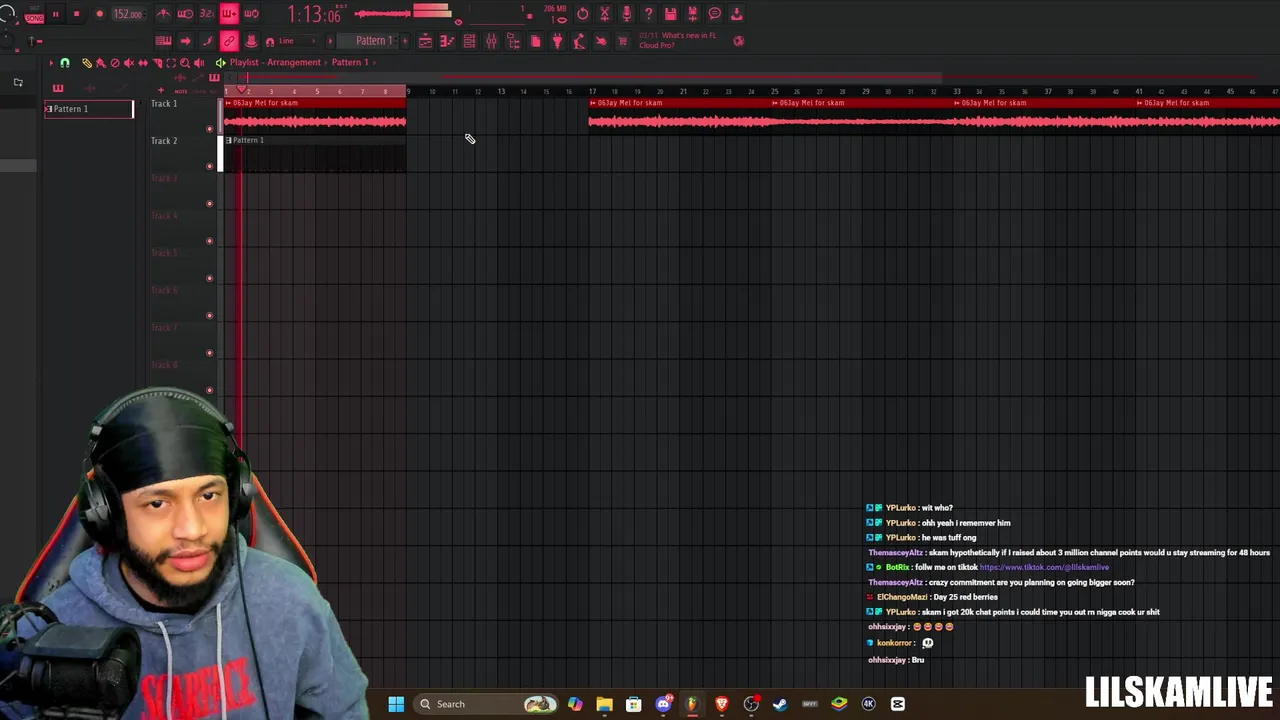
Task: Open the Playlist view icon
Action: 425,41
